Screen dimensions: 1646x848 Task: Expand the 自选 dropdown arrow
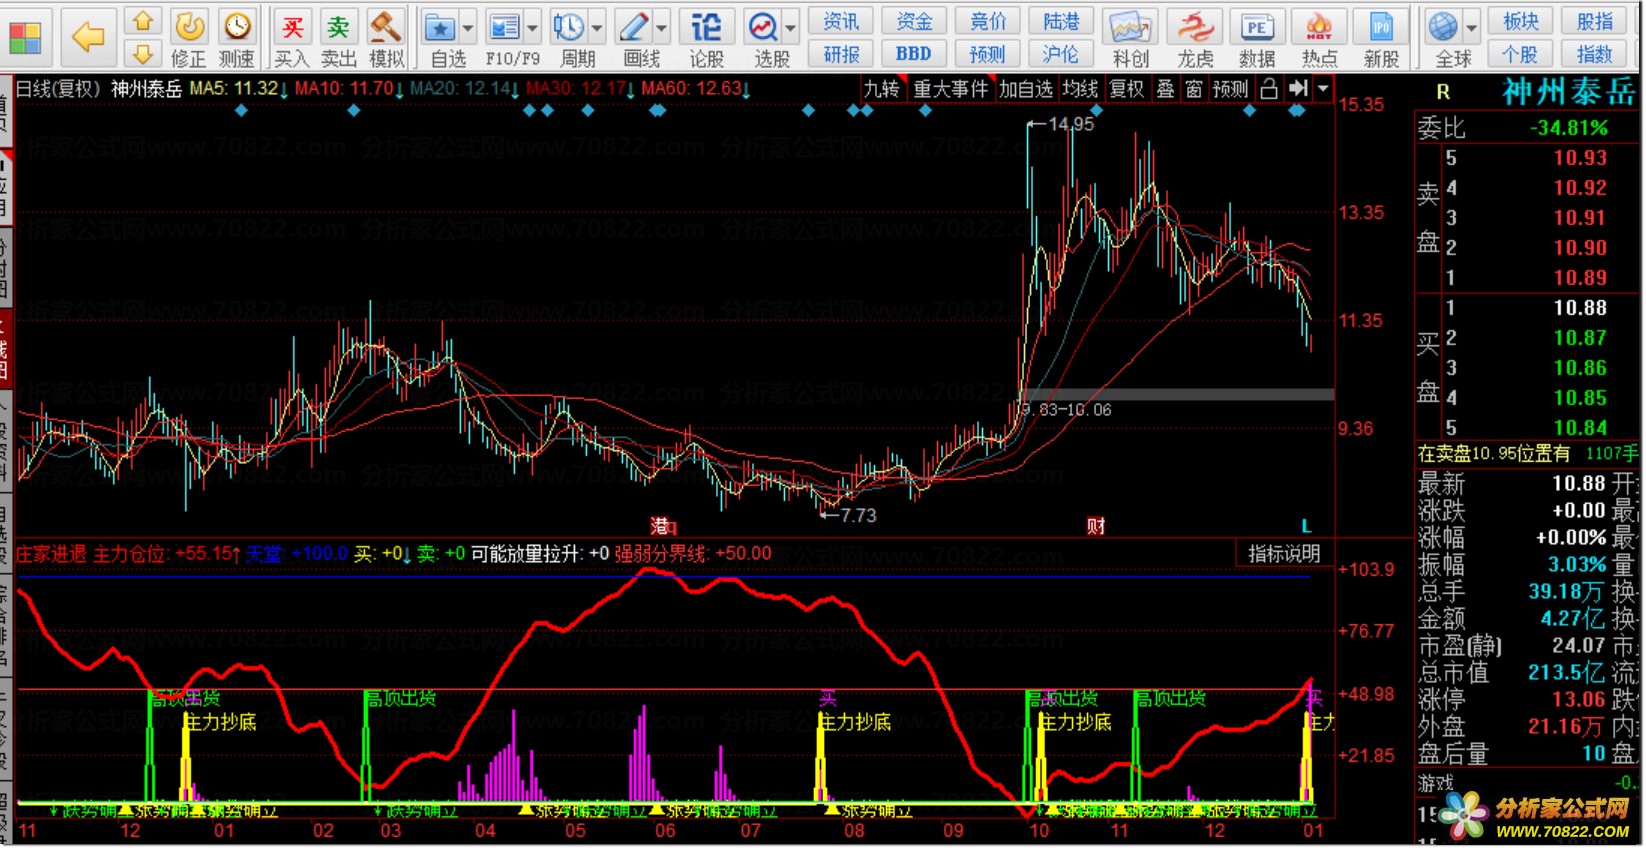(x=468, y=28)
